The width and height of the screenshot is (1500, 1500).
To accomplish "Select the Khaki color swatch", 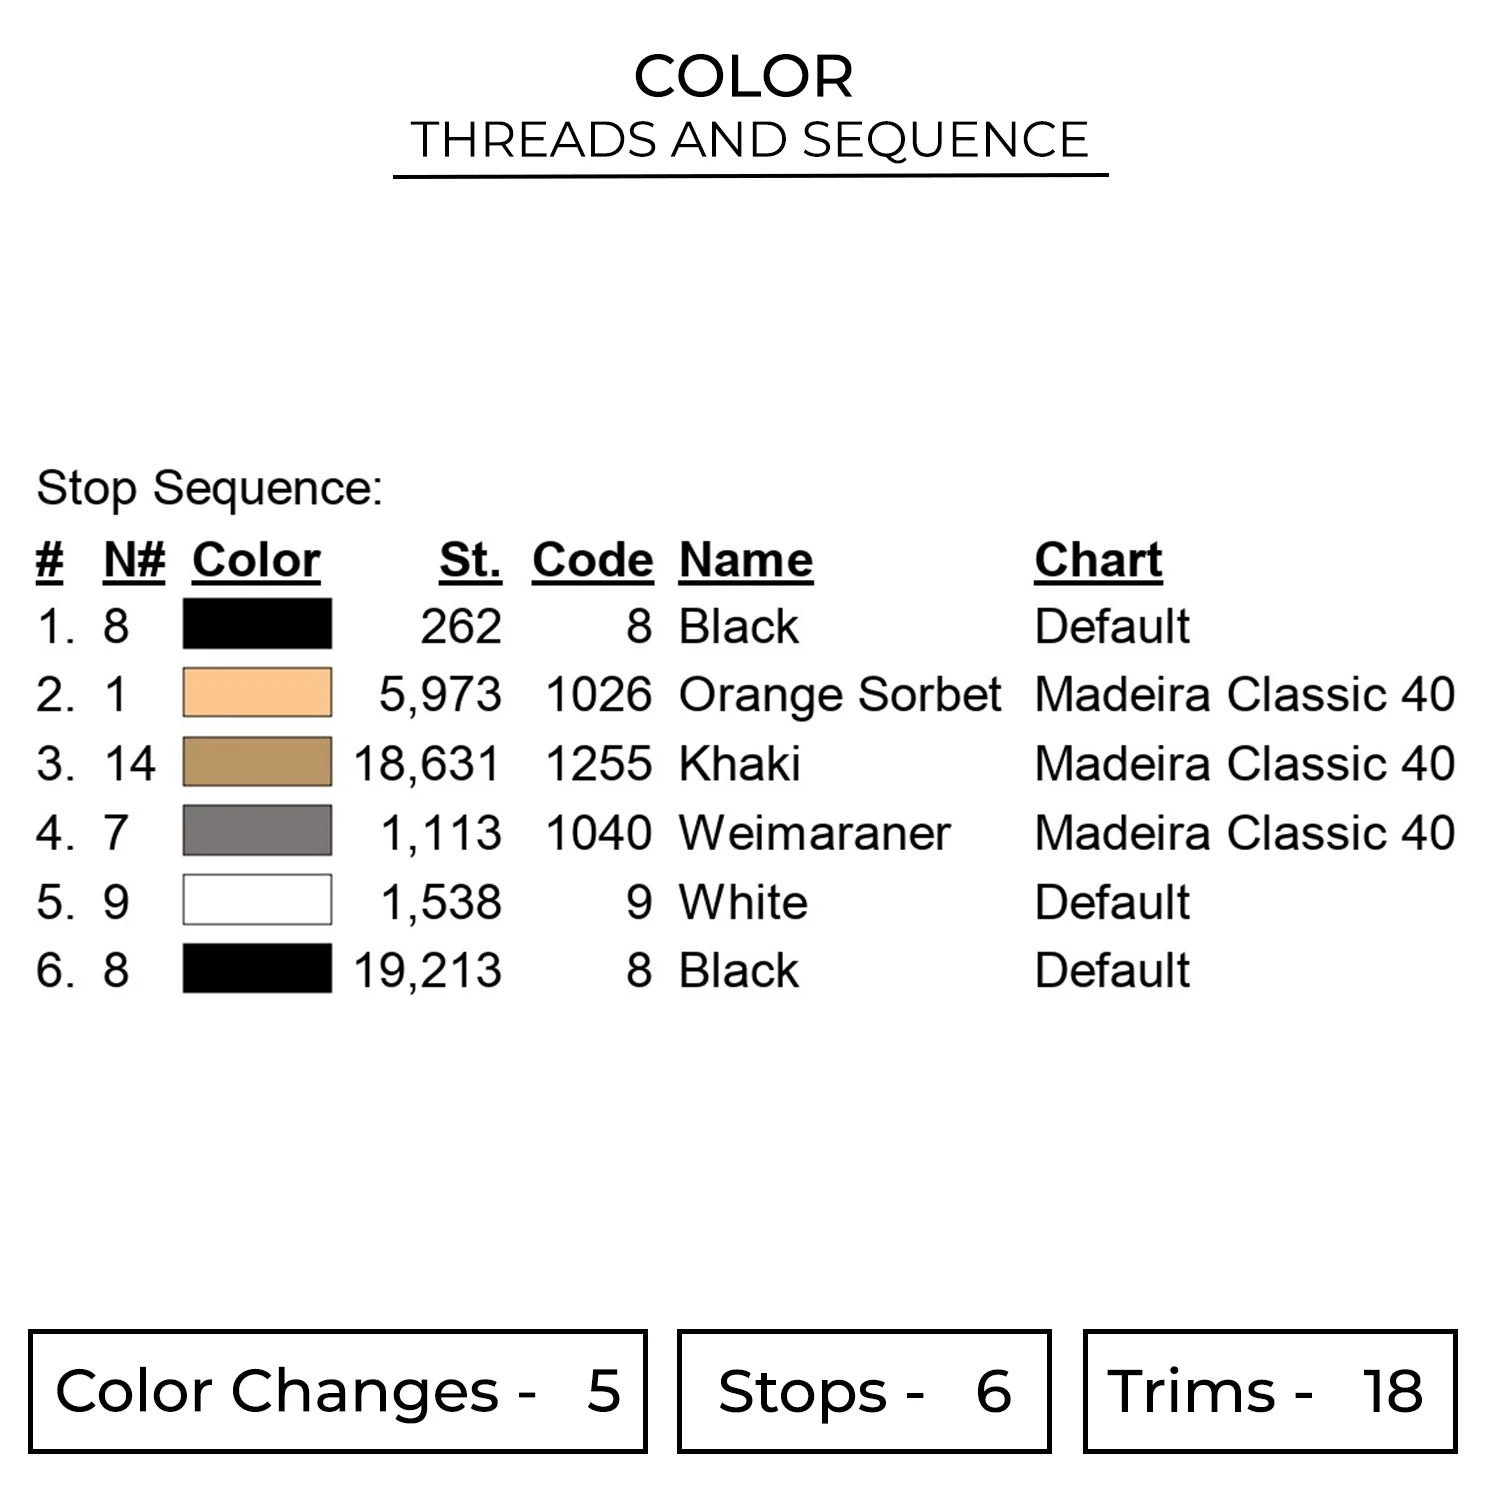I will 257,762.
